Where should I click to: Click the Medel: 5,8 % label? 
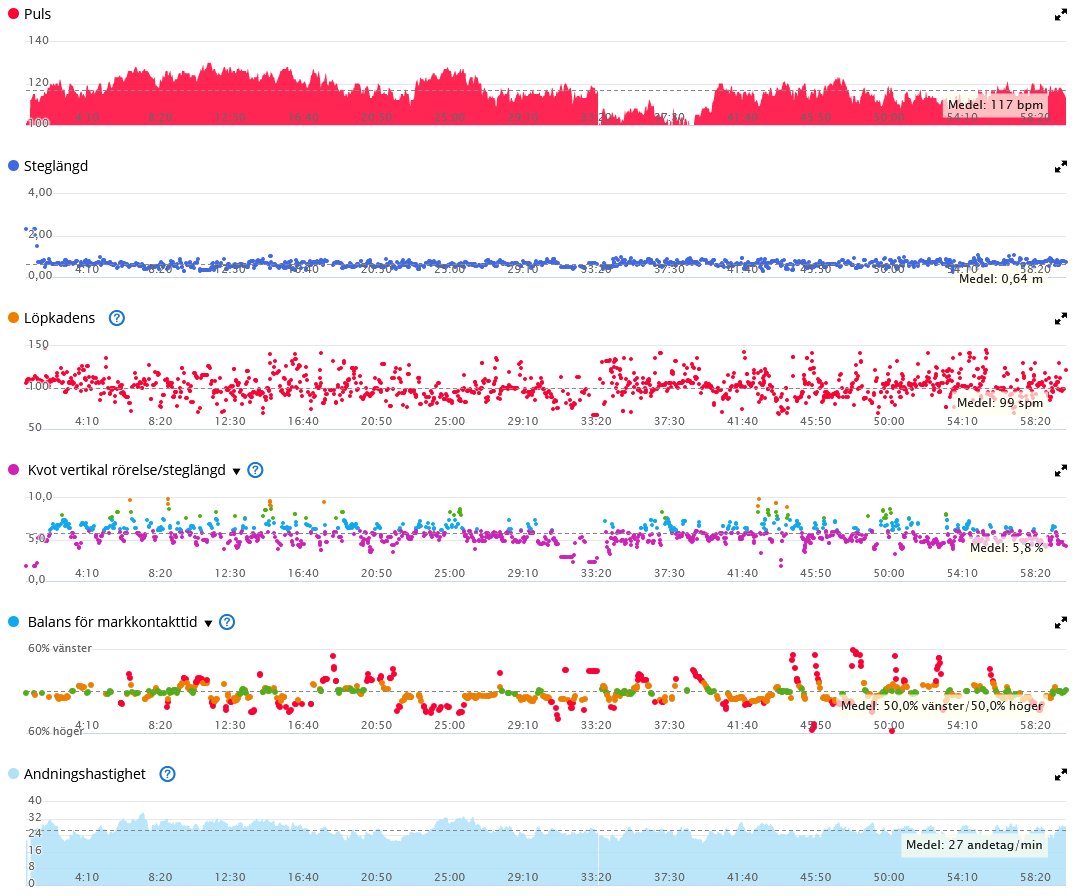click(x=1007, y=547)
